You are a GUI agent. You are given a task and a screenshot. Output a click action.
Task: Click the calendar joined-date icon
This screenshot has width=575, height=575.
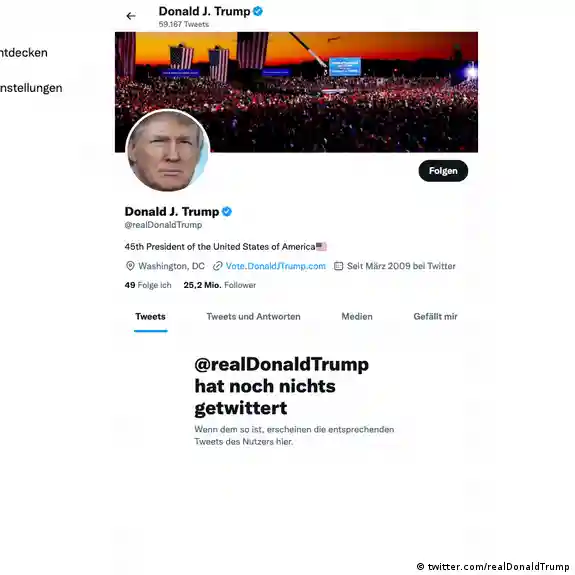(x=338, y=266)
